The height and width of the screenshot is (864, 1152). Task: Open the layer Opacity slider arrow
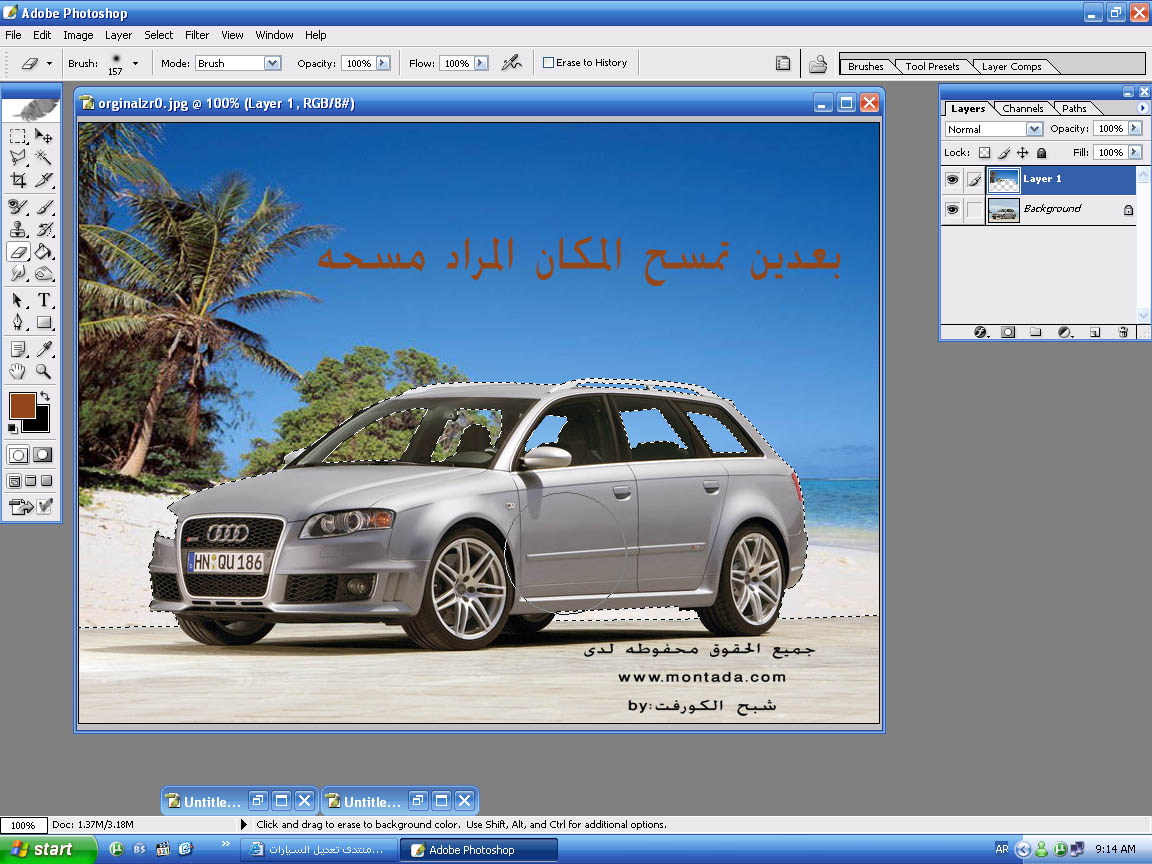[1135, 129]
